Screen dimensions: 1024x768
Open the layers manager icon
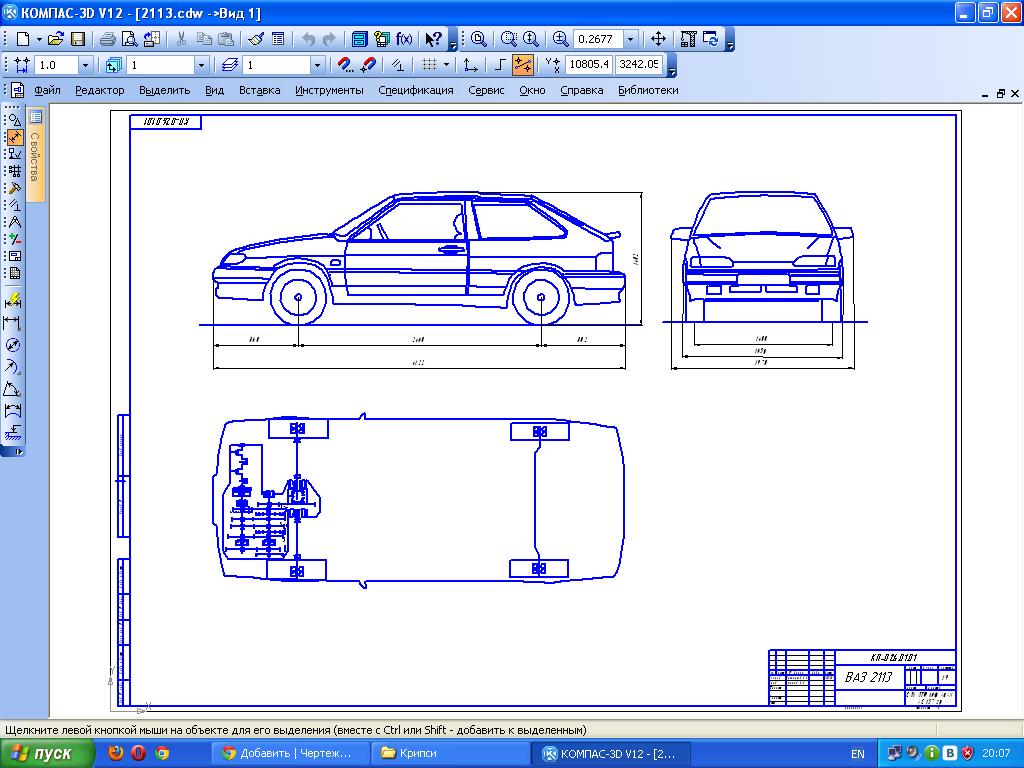[x=229, y=65]
